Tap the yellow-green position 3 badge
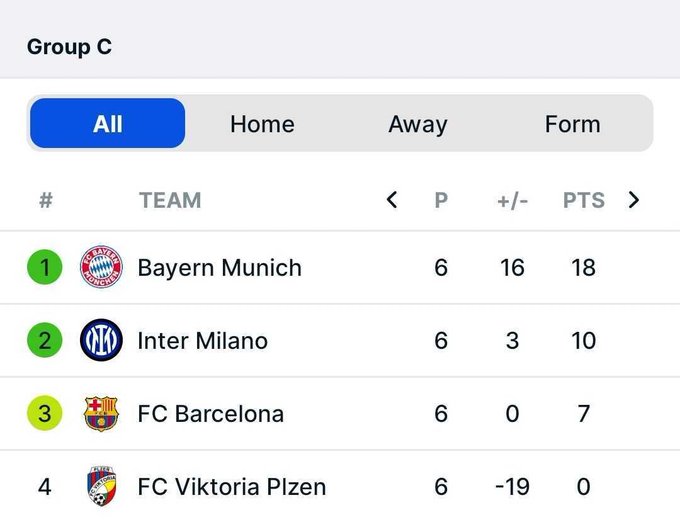 [x=45, y=413]
